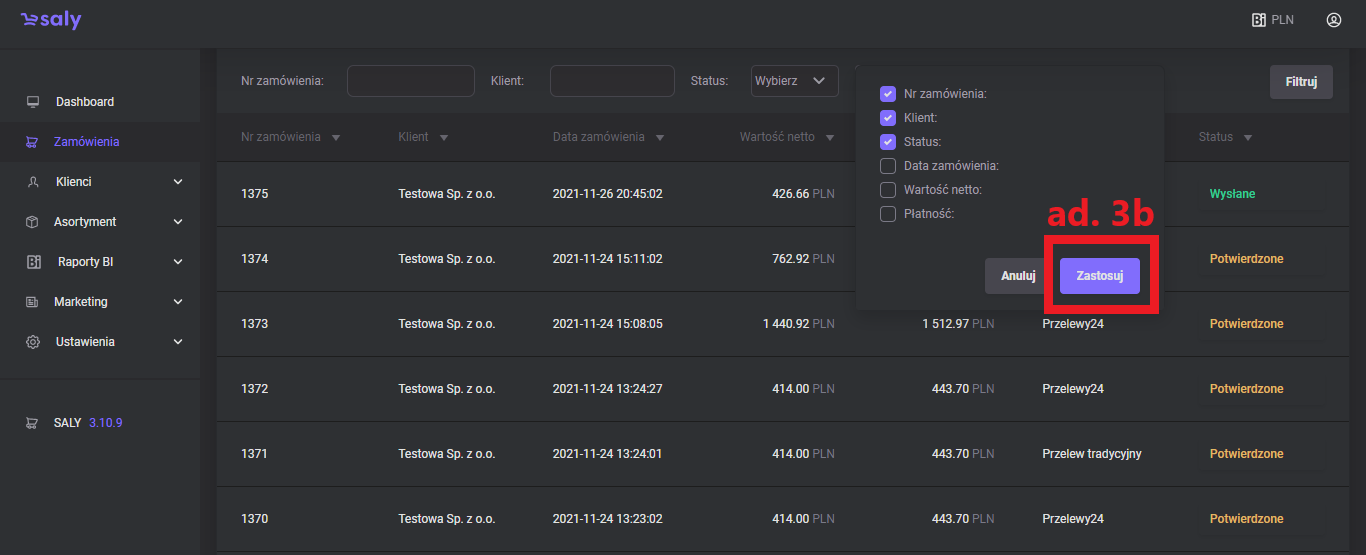Click the PLN currency icon
The height and width of the screenshot is (555, 1366).
click(1259, 20)
